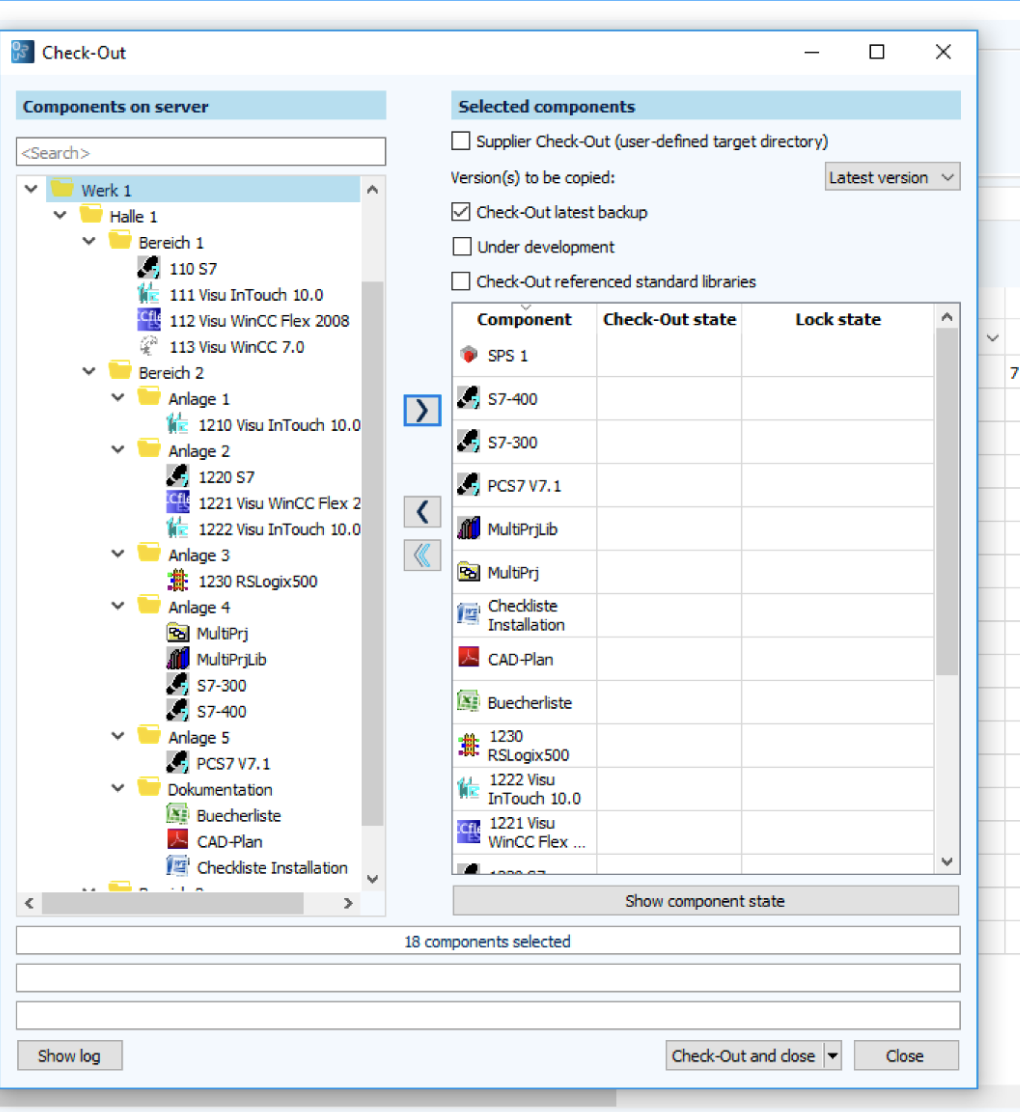Viewport: 1020px width, 1112px height.
Task: Open Check-Out and close dropdown arrow
Action: [833, 1056]
